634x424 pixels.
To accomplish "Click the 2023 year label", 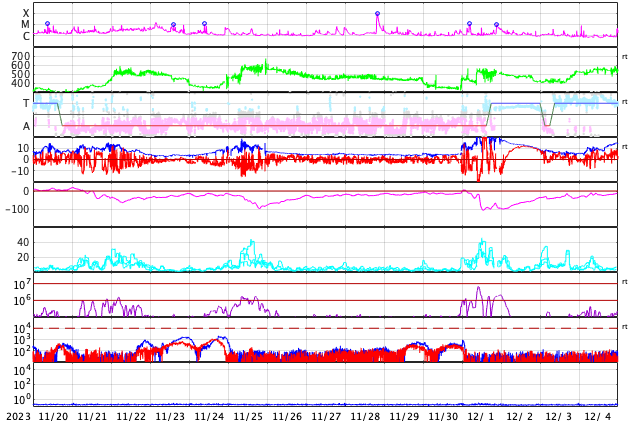I will click(x=18, y=416).
